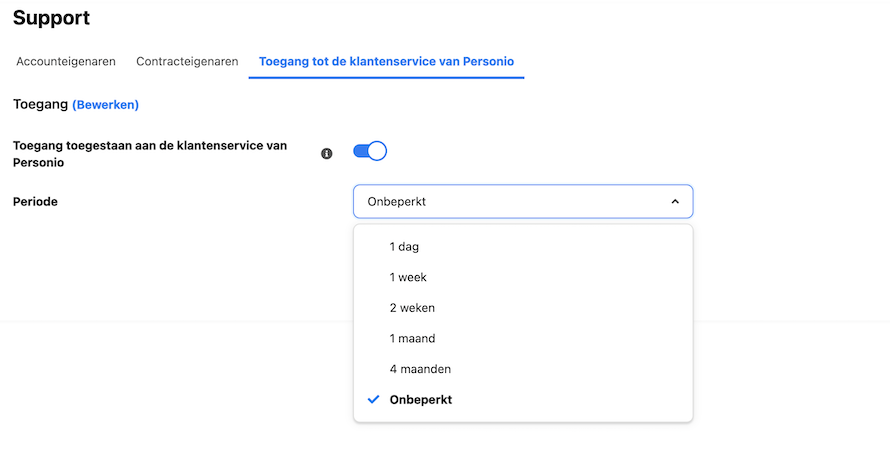Collapse the Periode dropdown via chevron arrow
The width and height of the screenshot is (890, 476).
tap(675, 201)
